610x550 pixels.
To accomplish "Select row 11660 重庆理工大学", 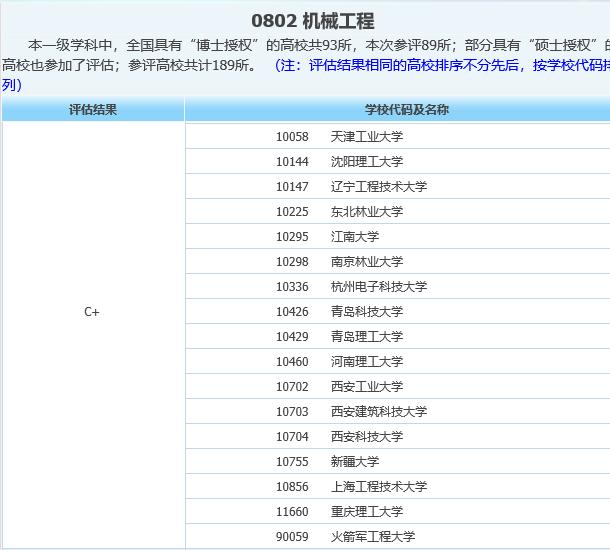I will 398,511.
